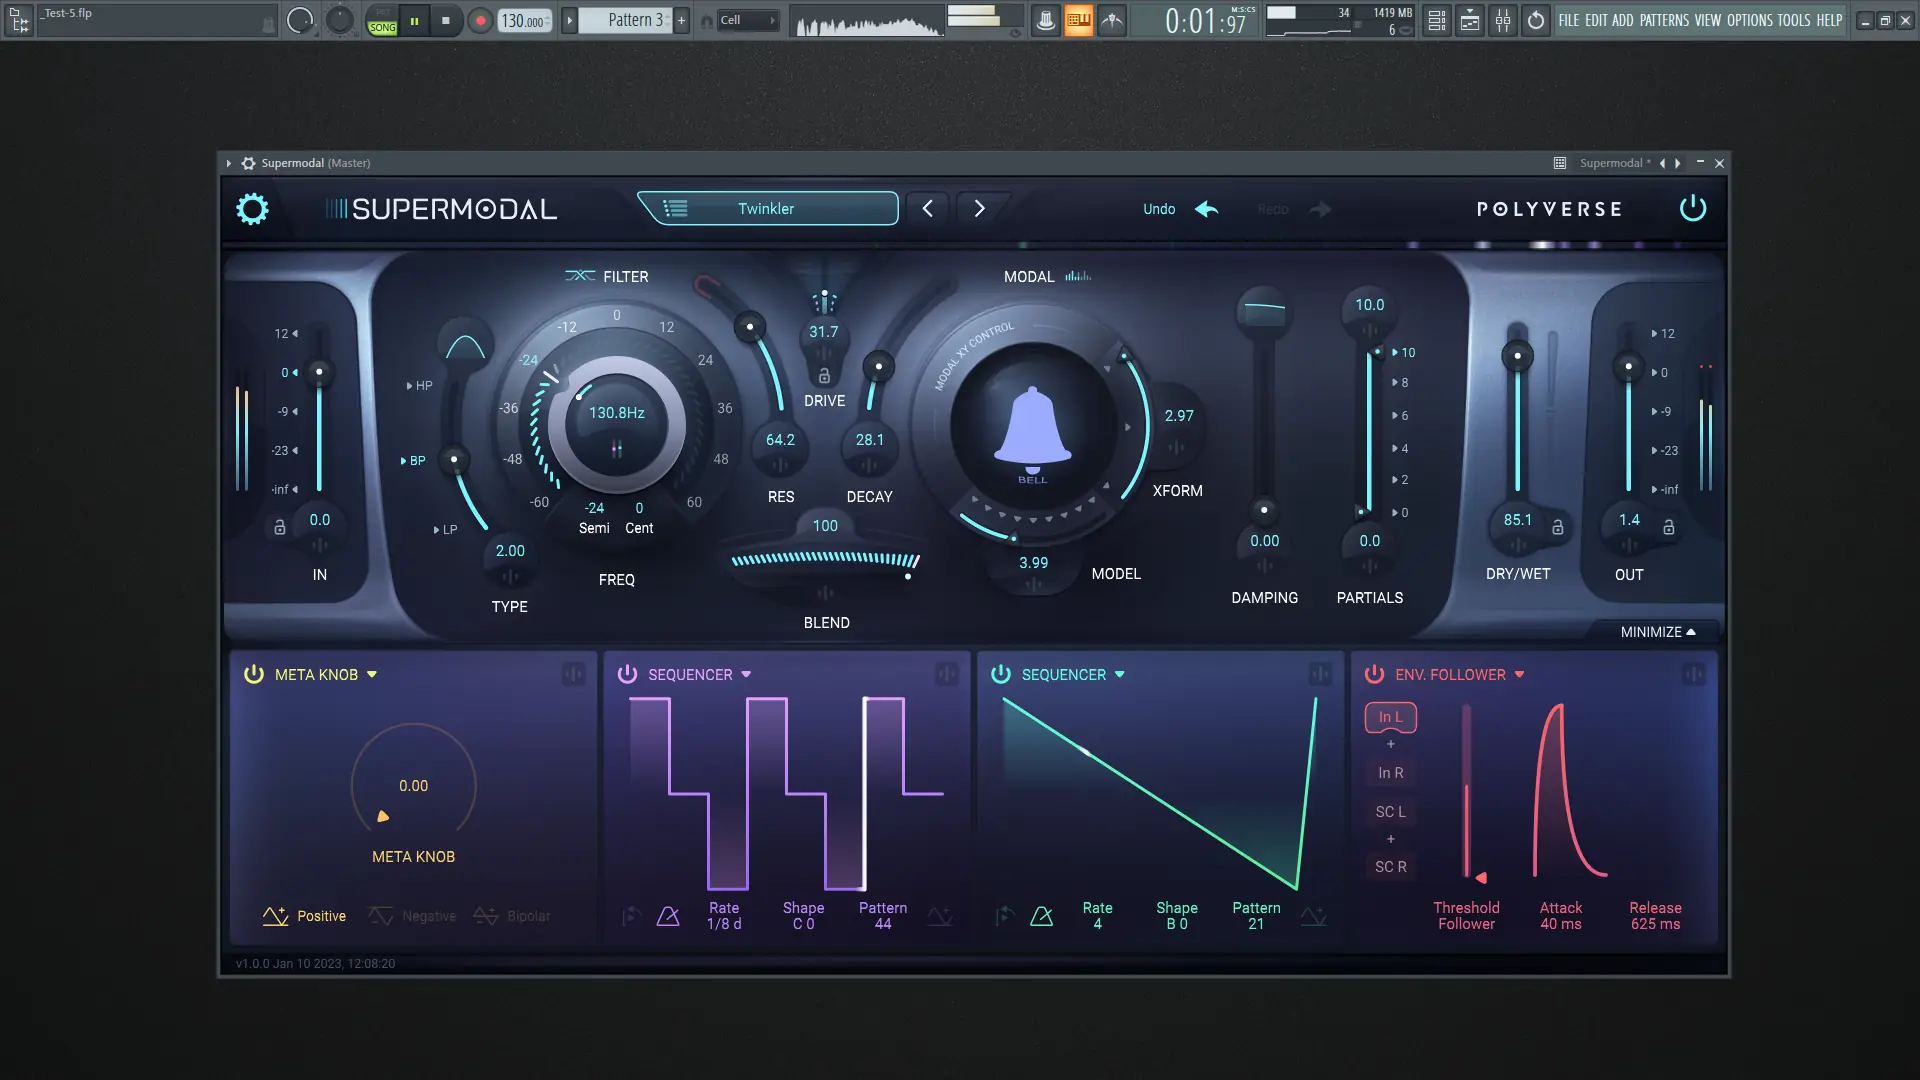Open the Env. Follower module dropdown

tap(1519, 674)
